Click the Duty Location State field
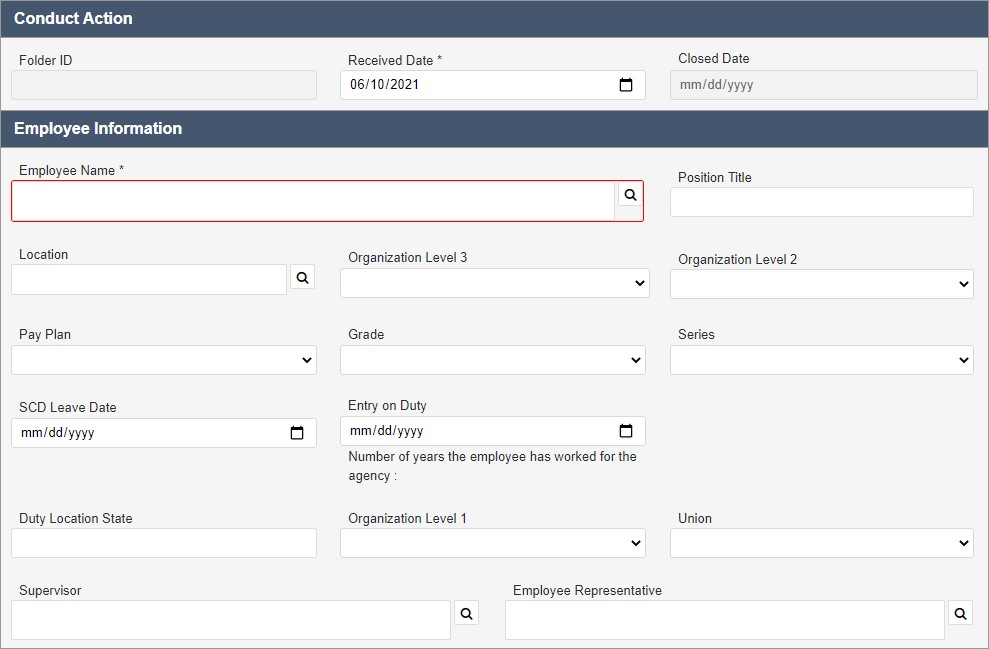Viewport: 989px width, 649px height. coord(164,543)
